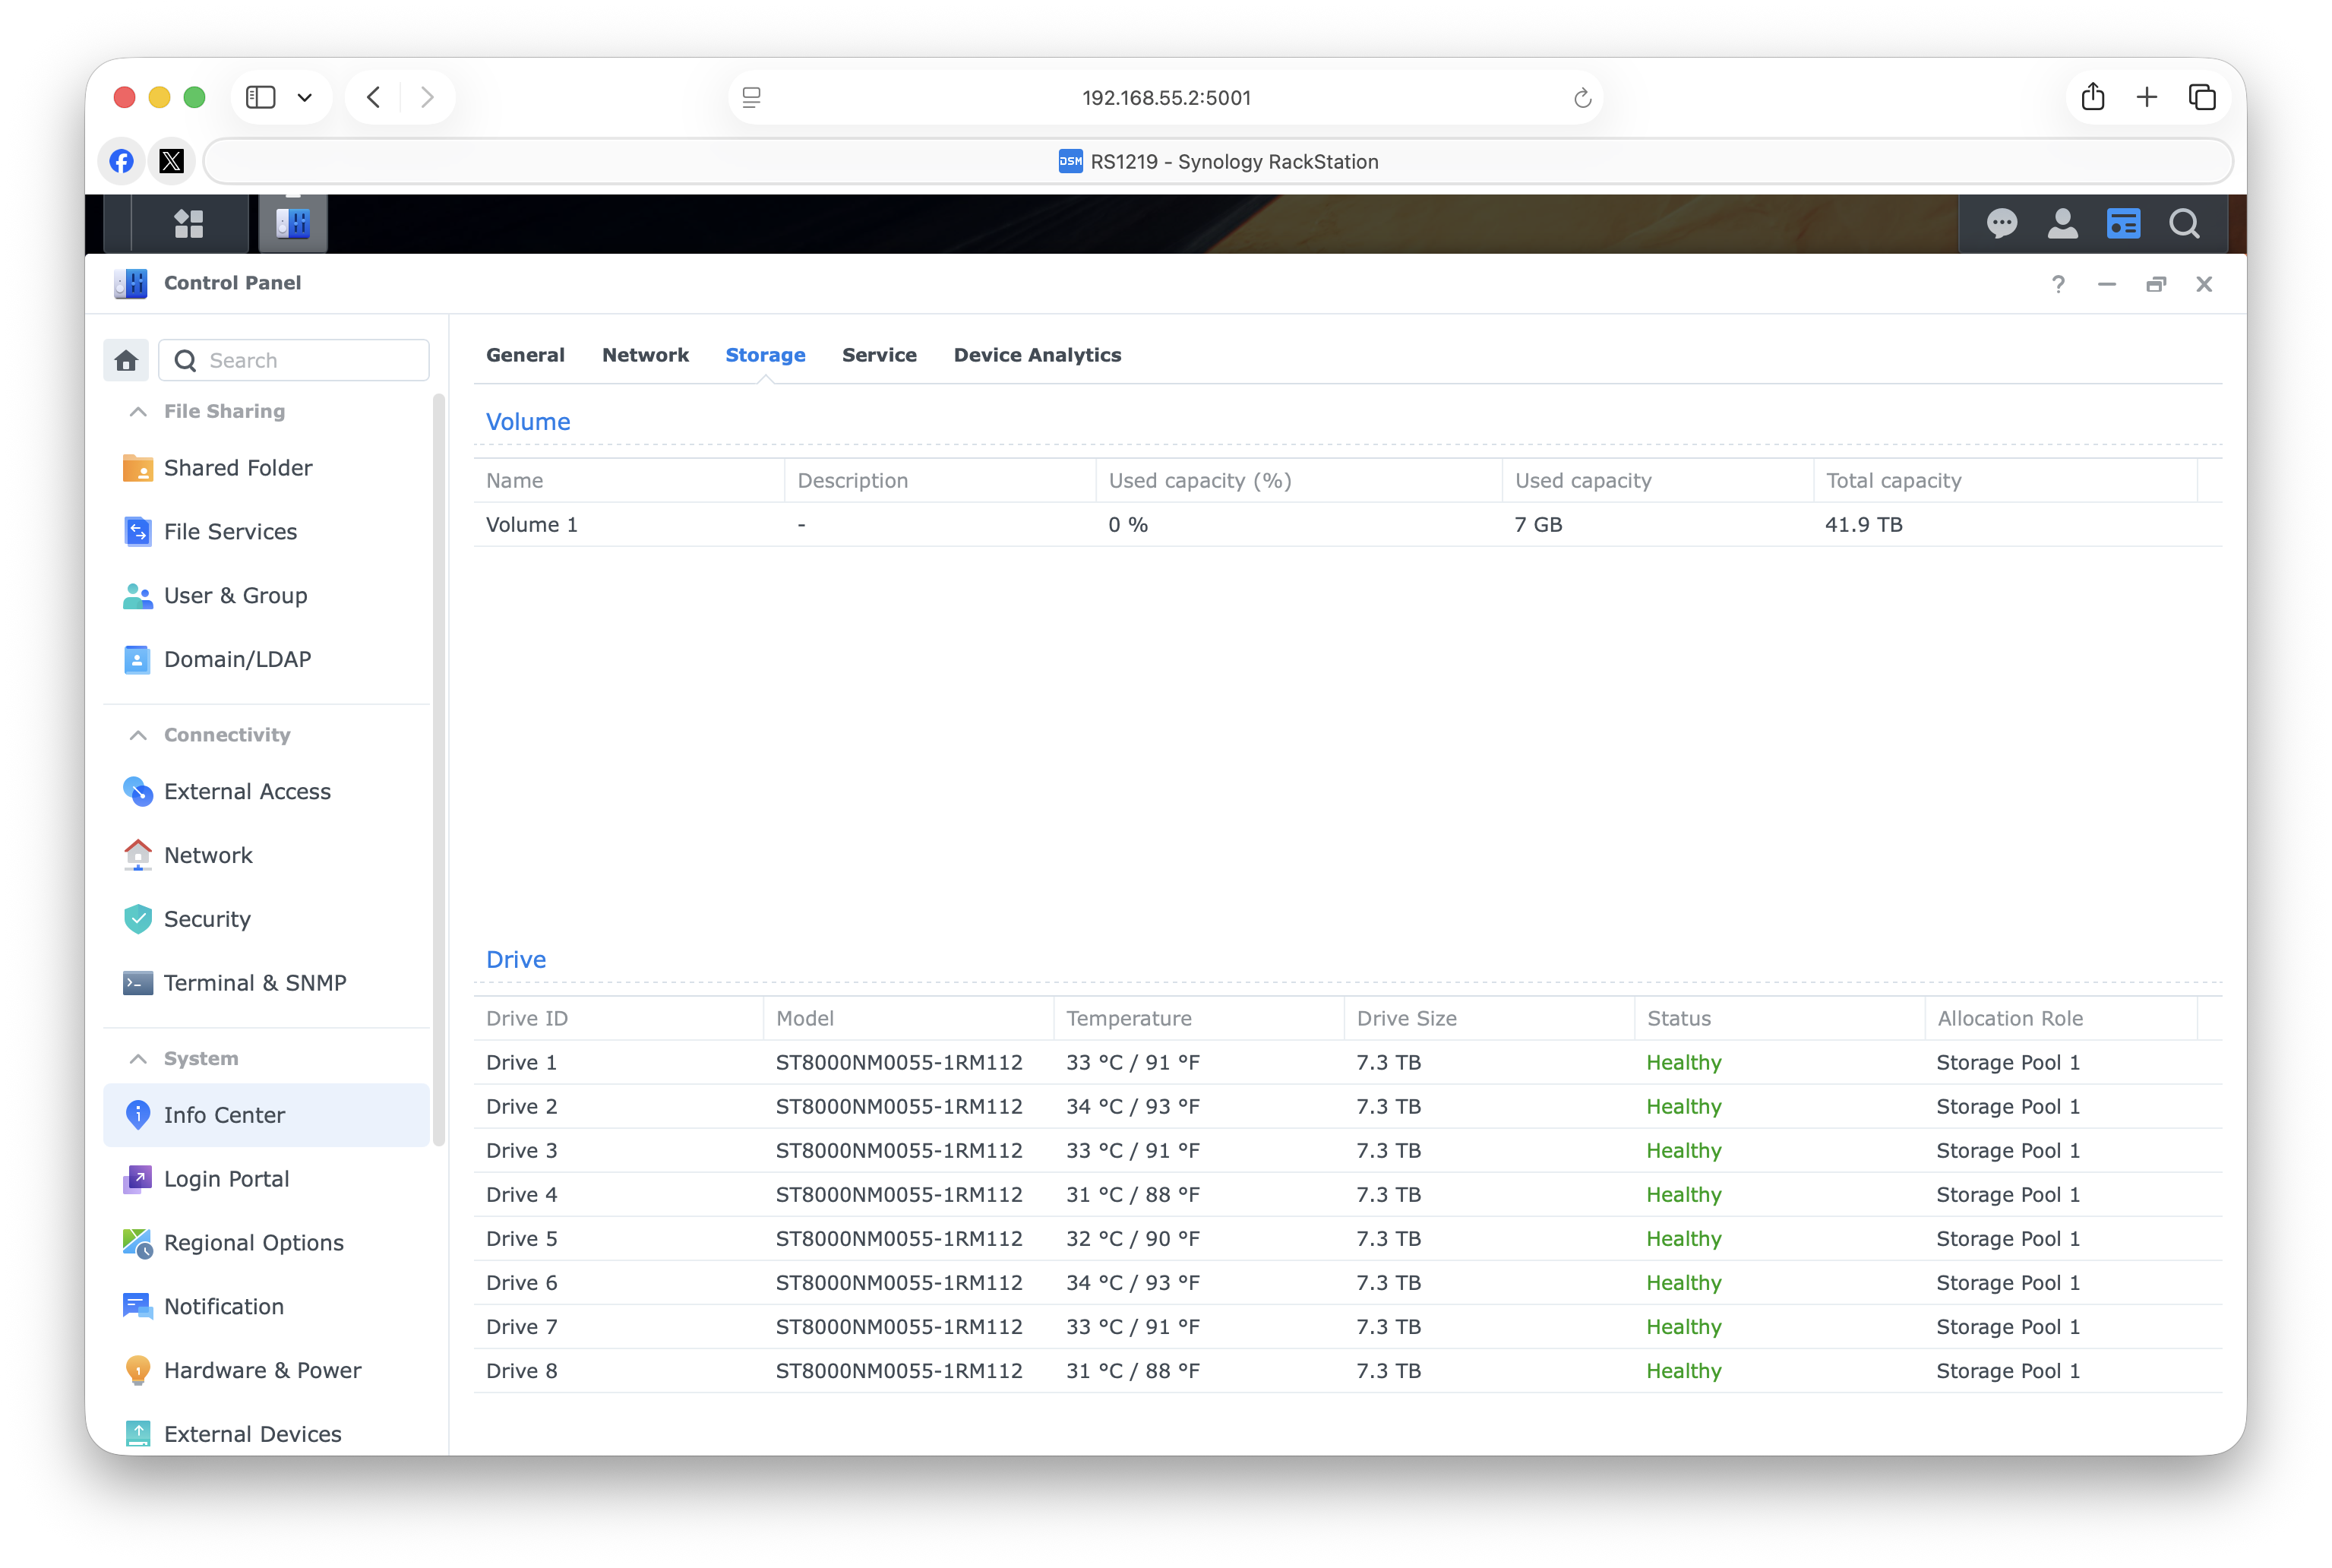Click the Safari address bar URL

point(1166,98)
